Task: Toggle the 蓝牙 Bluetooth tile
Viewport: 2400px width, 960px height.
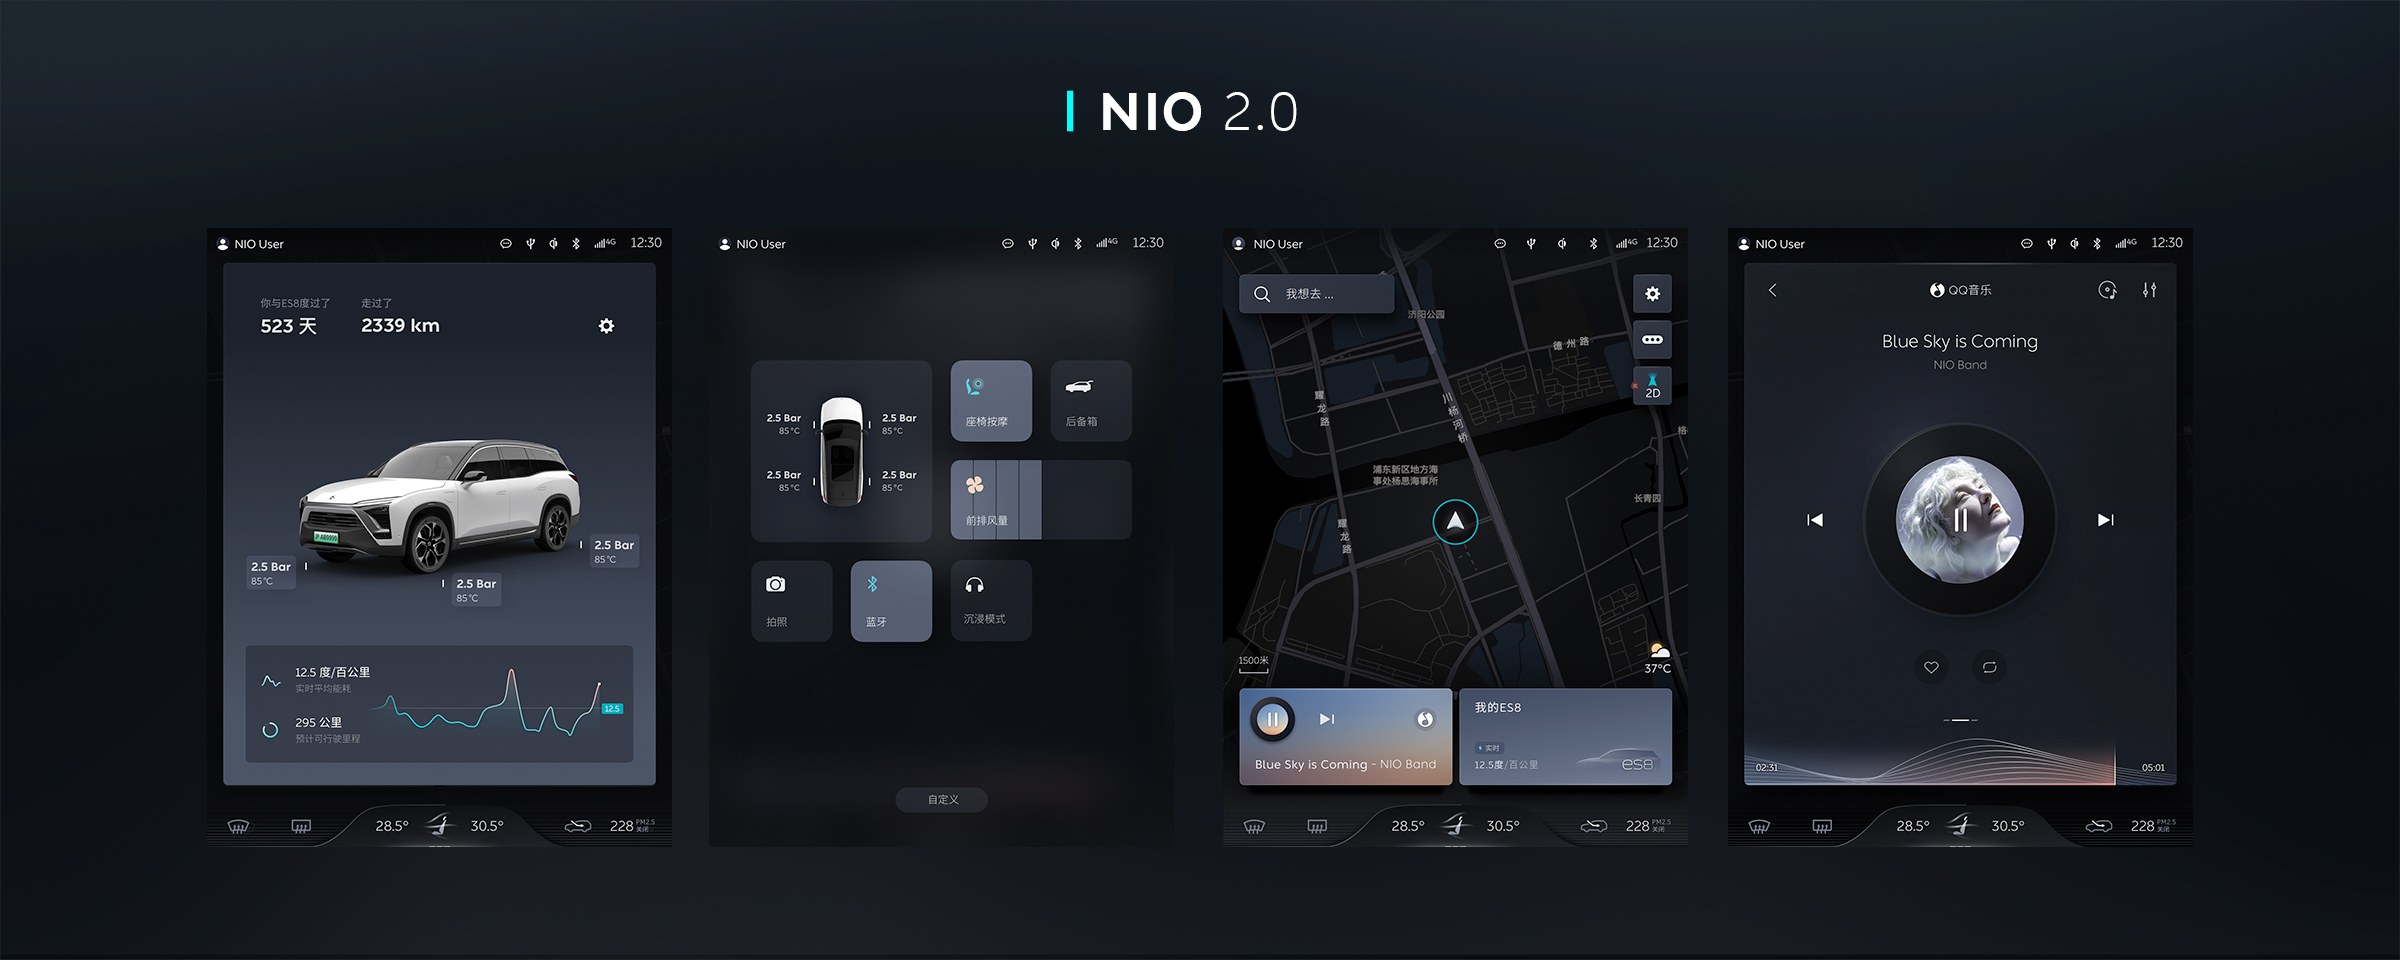Action: point(891,601)
